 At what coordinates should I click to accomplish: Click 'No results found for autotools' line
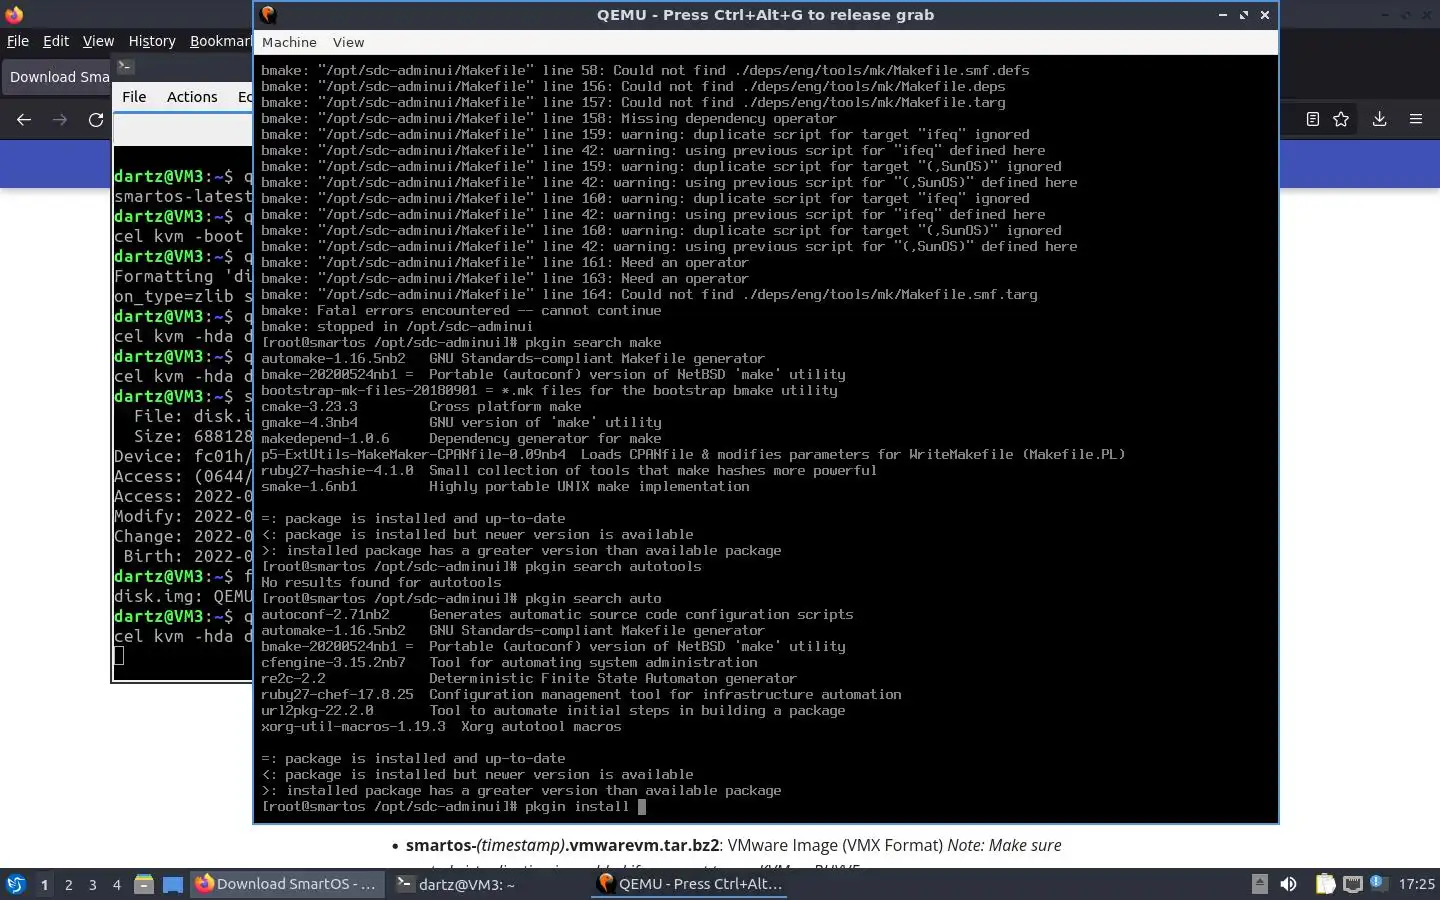pos(381,582)
